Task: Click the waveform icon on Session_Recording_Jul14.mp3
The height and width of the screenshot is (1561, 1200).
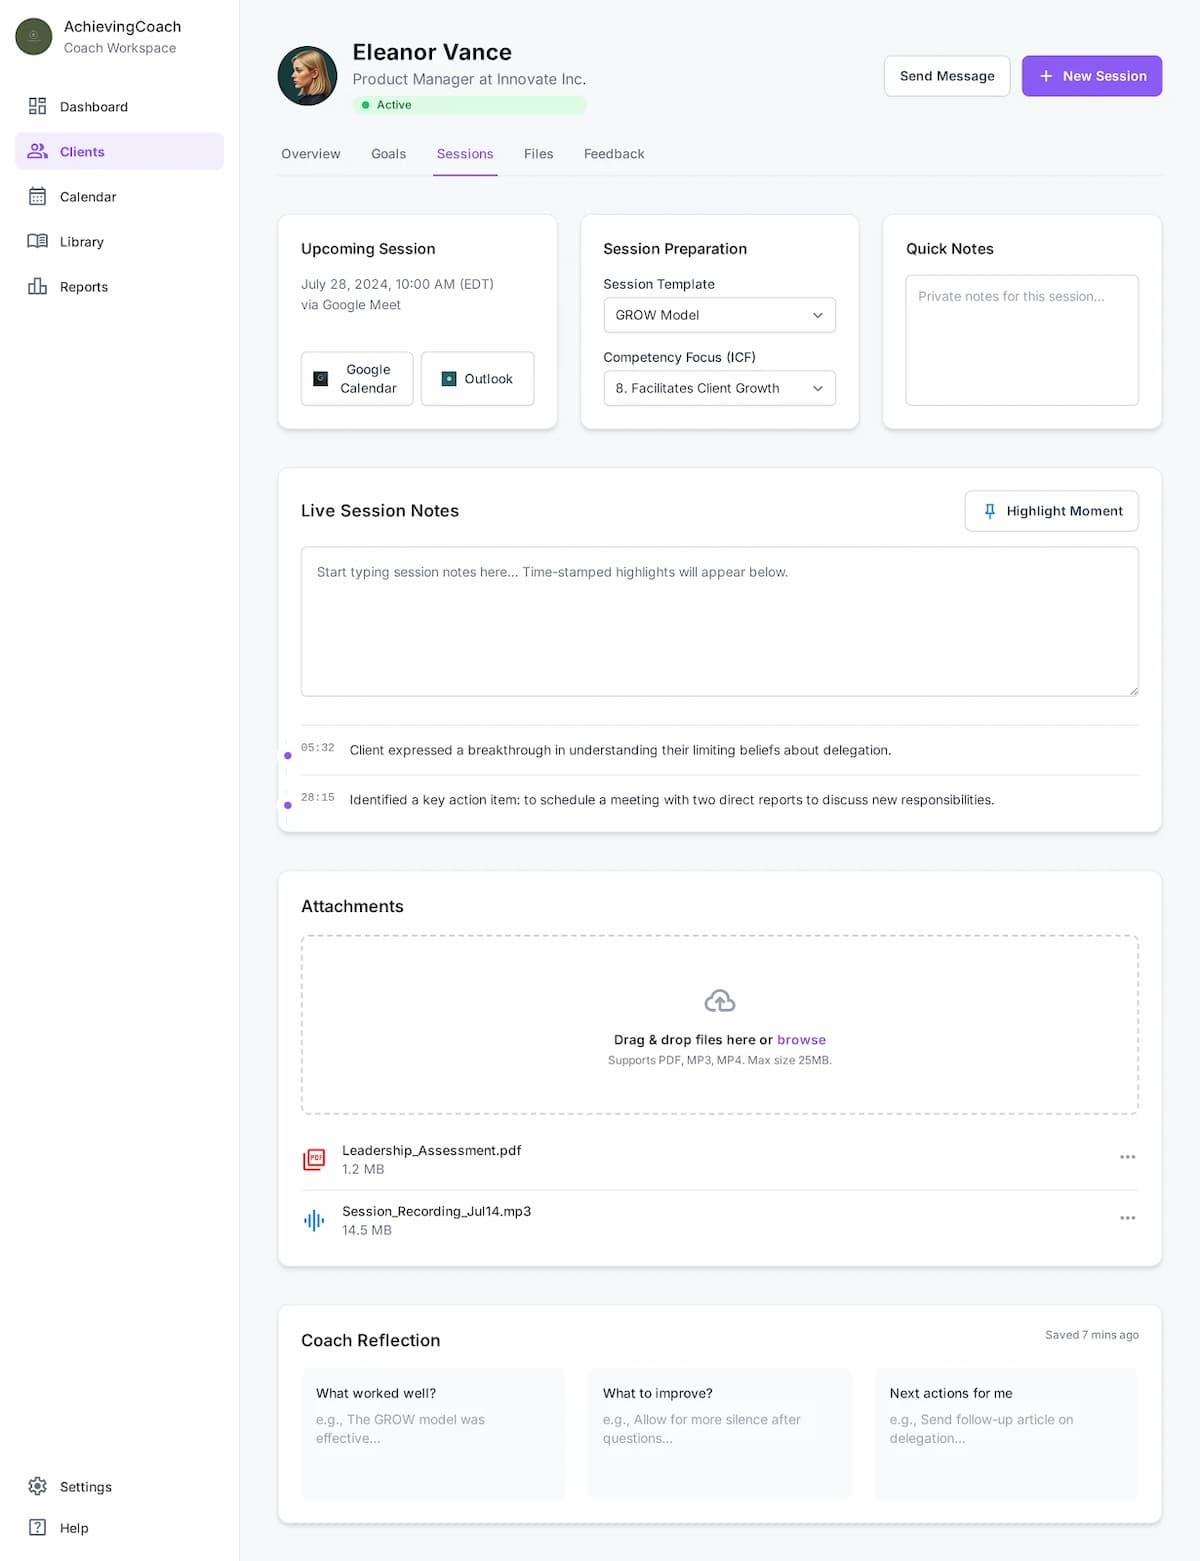Action: click(x=314, y=1220)
